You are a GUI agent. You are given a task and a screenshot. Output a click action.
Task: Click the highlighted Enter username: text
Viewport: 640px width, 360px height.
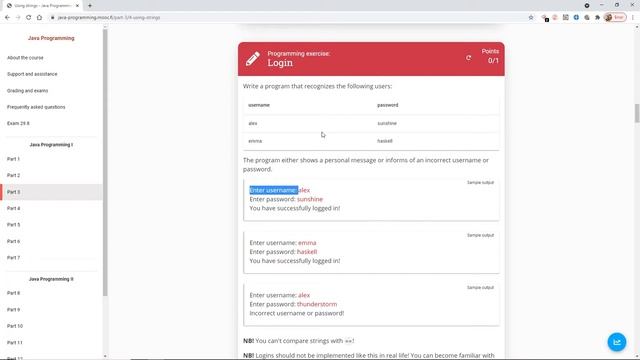[273, 190]
